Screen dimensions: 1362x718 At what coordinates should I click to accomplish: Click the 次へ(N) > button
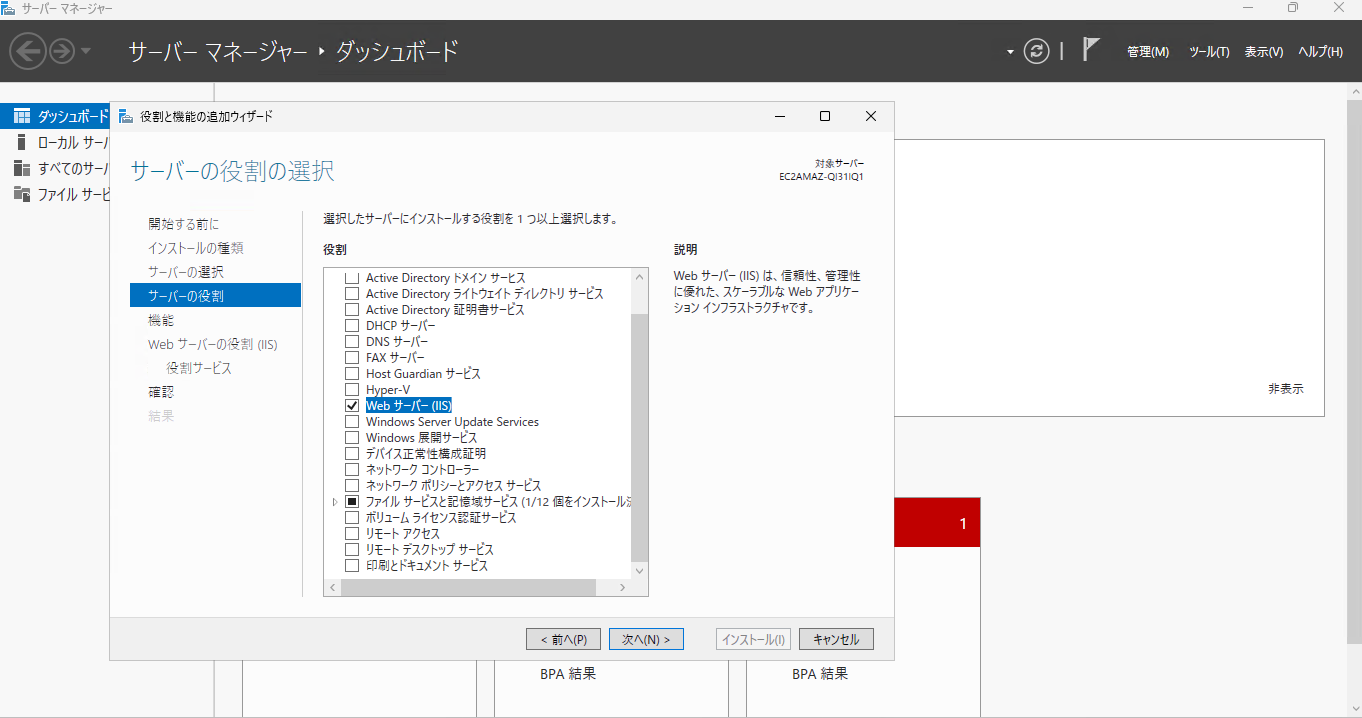pyautogui.click(x=646, y=639)
